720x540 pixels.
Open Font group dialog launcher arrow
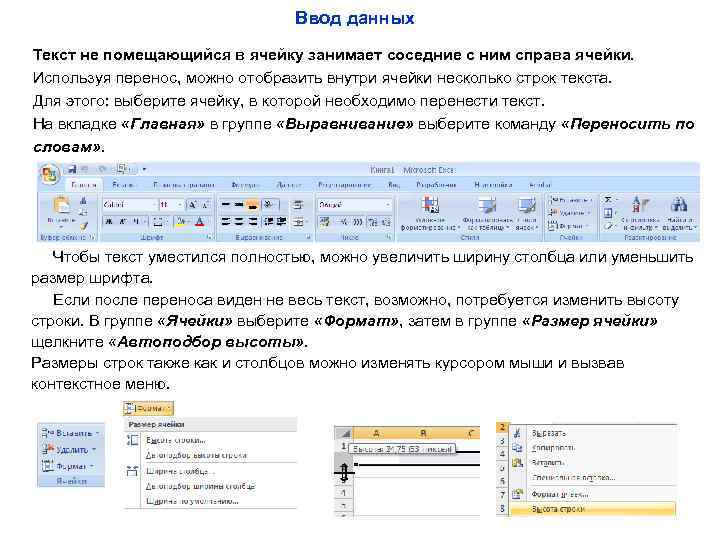209,237
